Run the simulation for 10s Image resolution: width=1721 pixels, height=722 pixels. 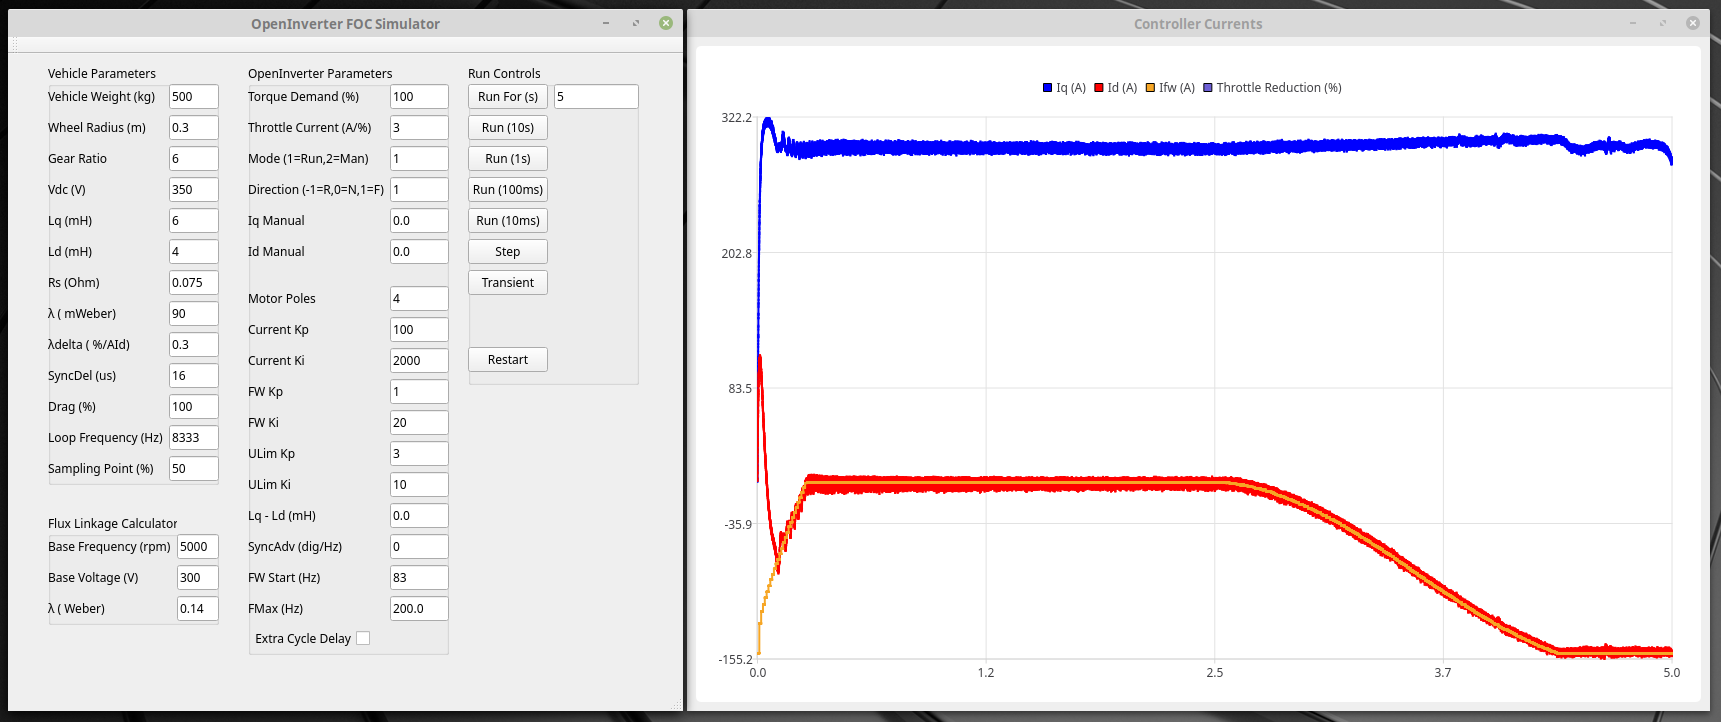[x=508, y=128]
